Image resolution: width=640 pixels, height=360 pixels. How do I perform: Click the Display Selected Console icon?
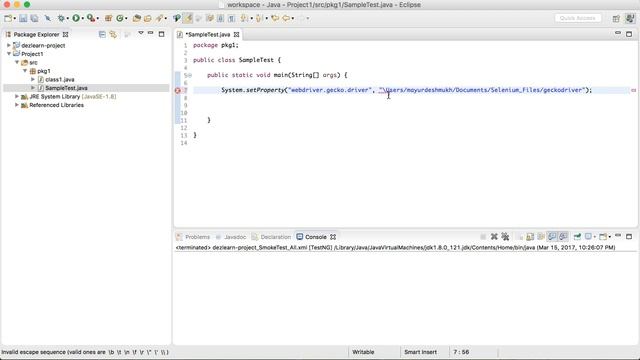[588, 237]
